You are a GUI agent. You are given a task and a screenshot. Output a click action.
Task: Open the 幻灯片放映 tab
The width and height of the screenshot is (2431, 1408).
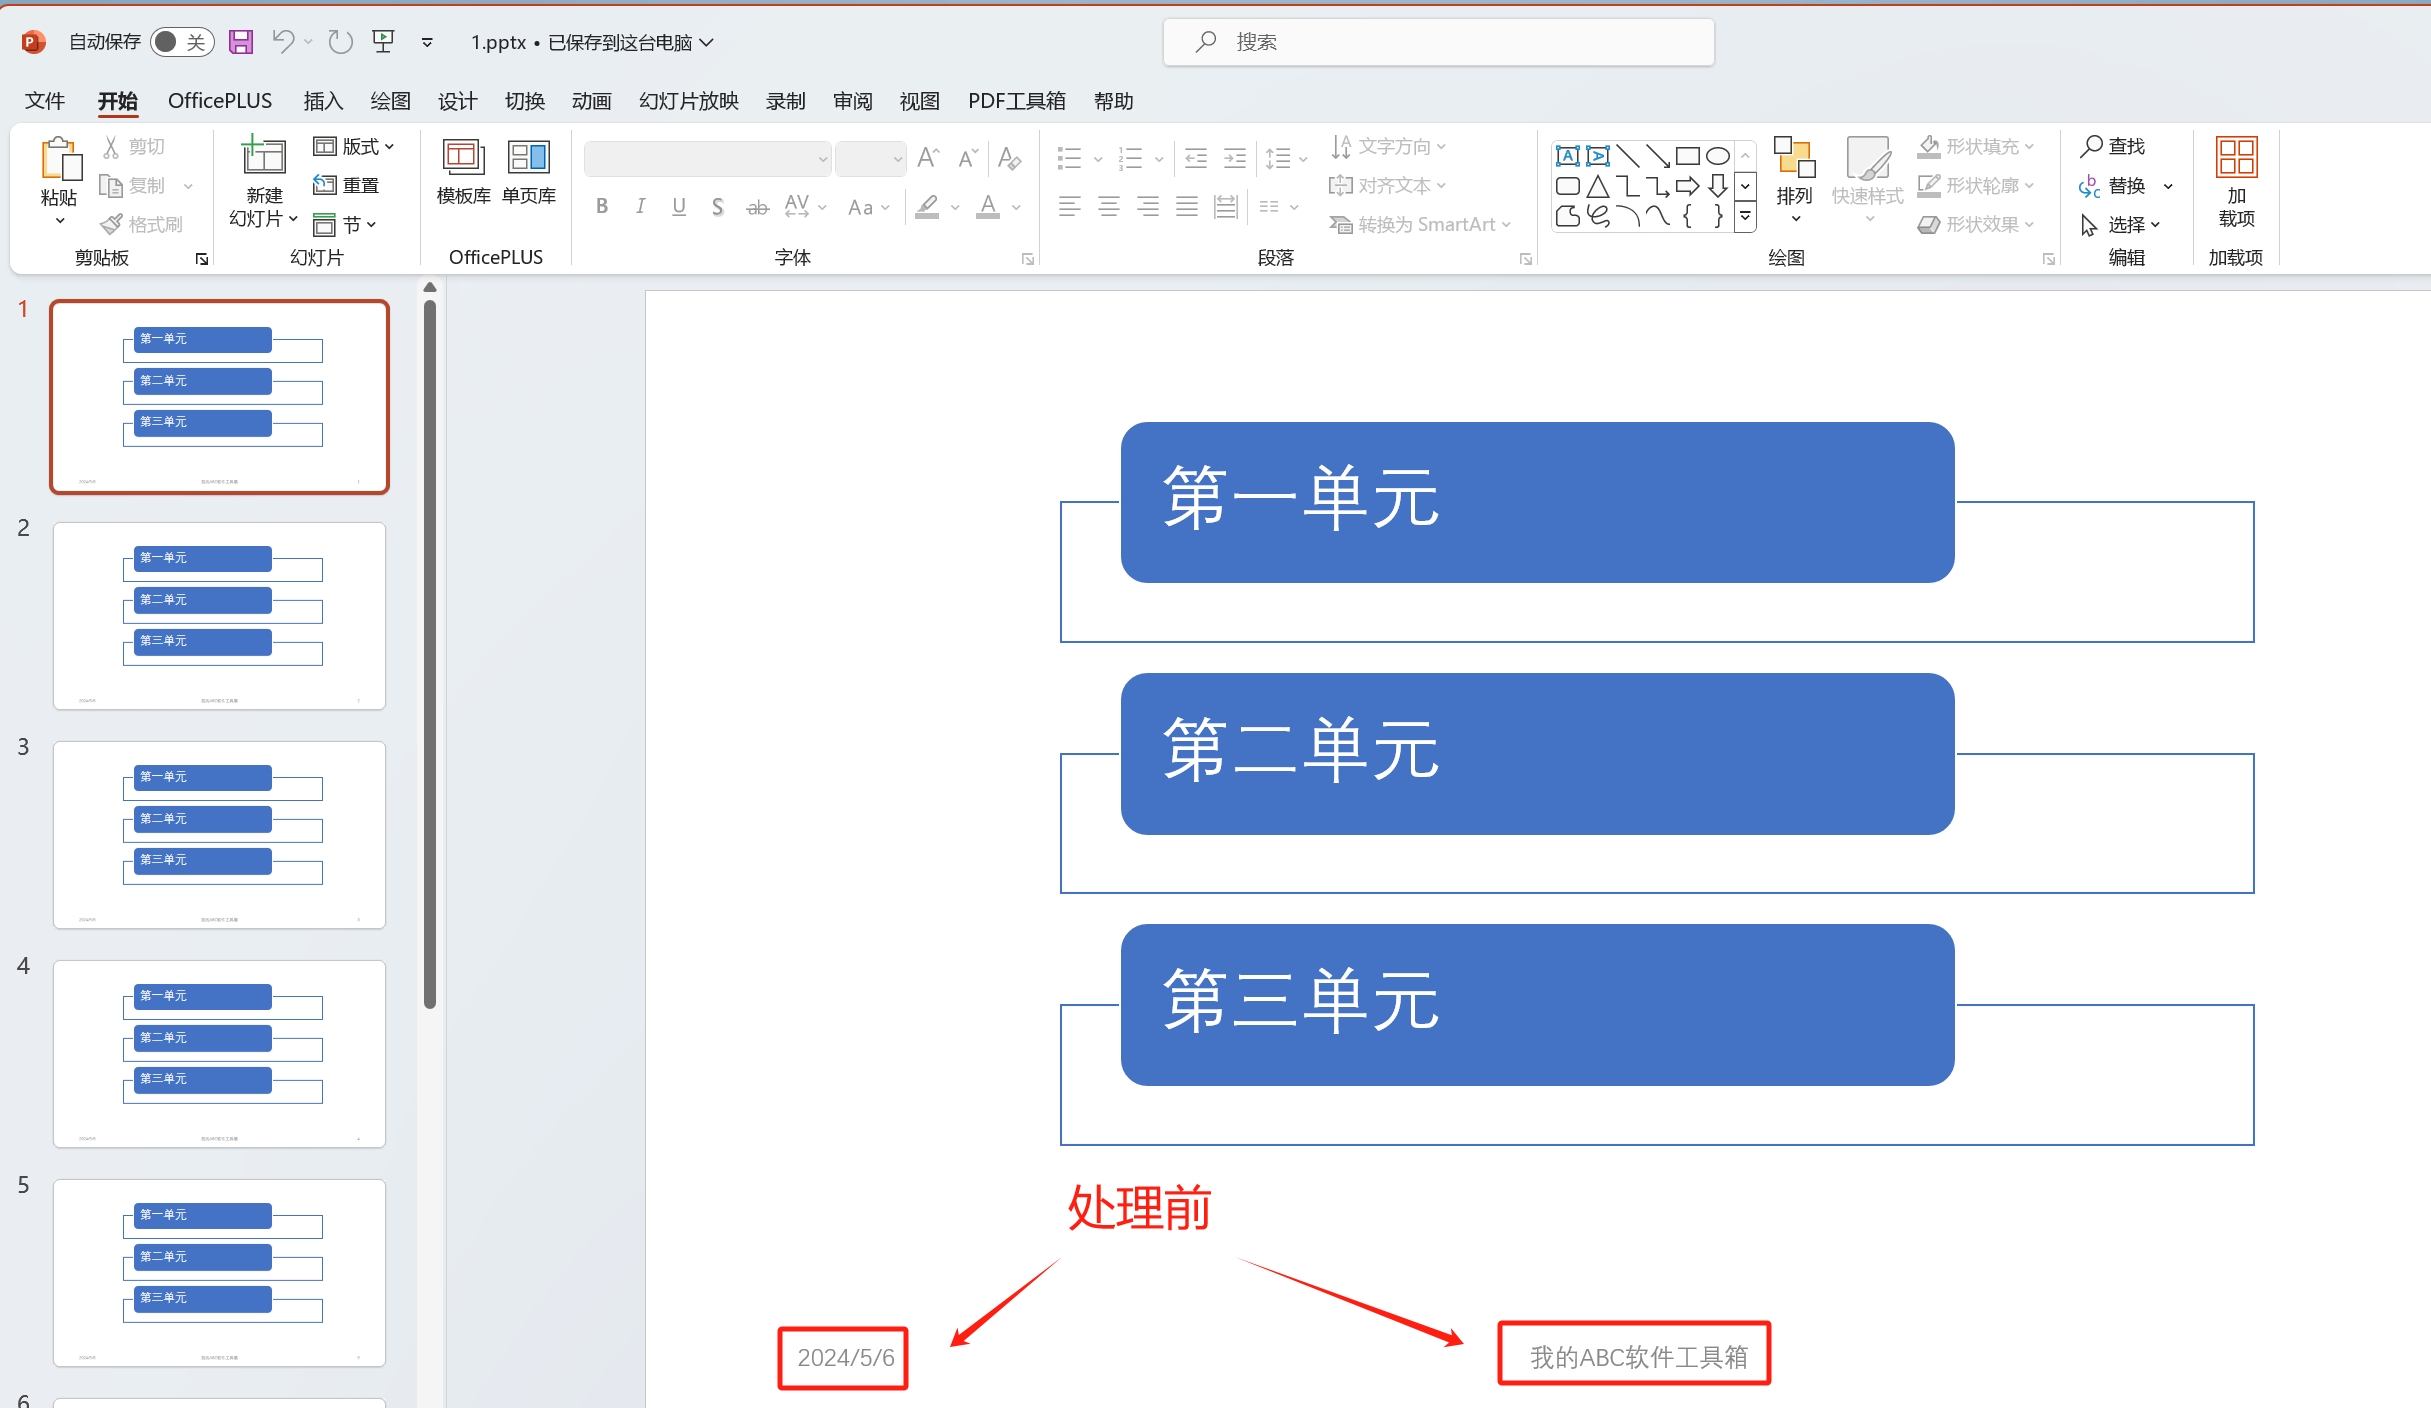pos(688,101)
